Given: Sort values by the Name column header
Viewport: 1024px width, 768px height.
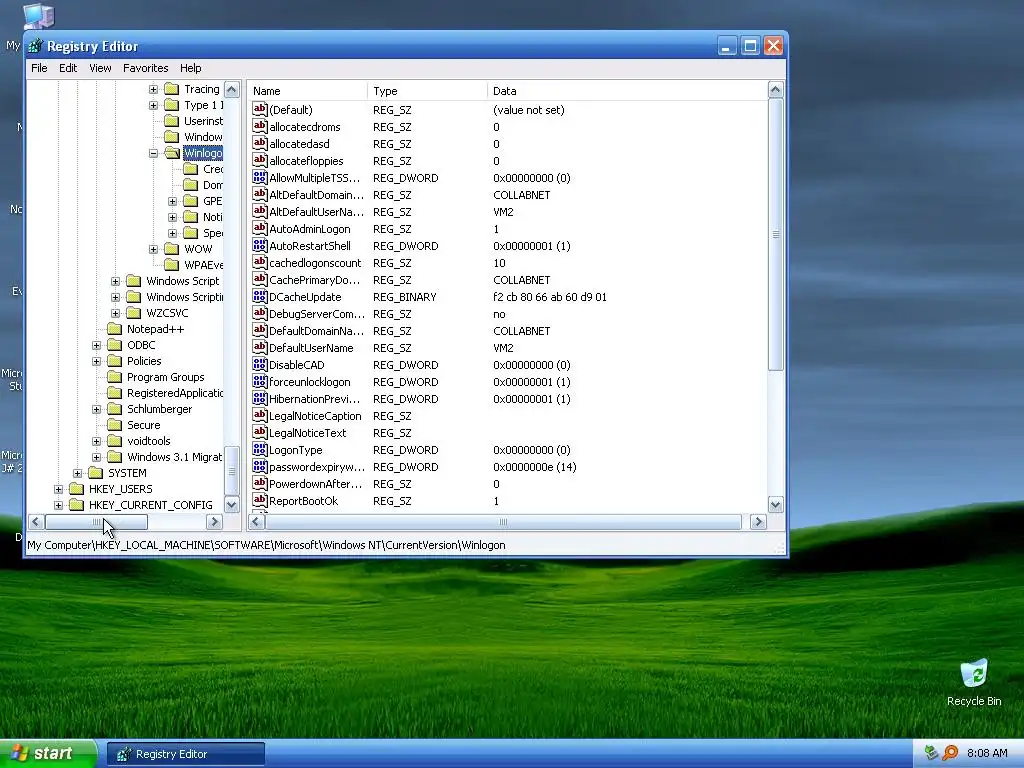Looking at the screenshot, I should [x=308, y=91].
